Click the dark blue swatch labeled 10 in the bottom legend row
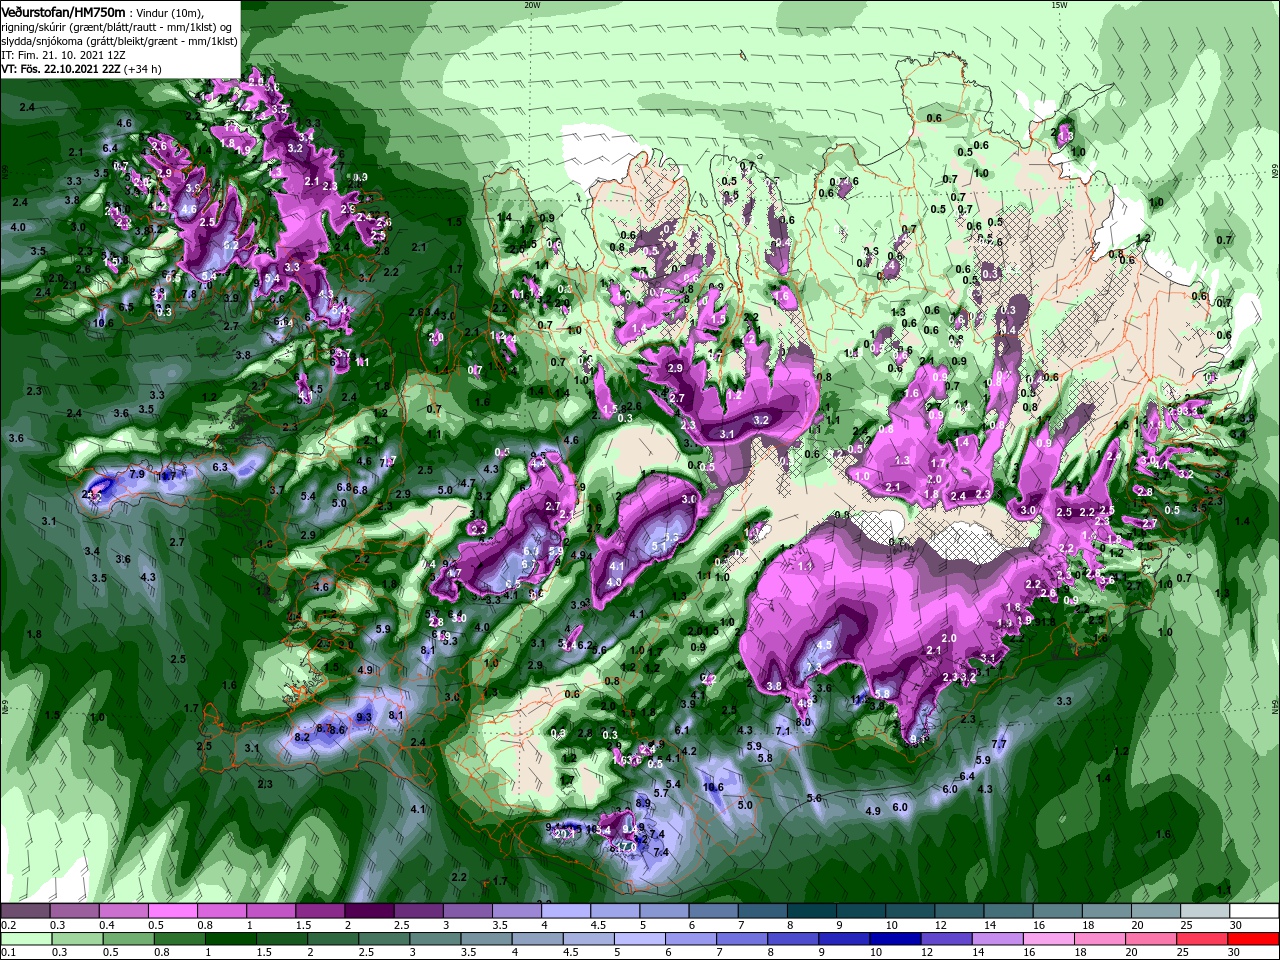The height and width of the screenshot is (960, 1280). (895, 939)
